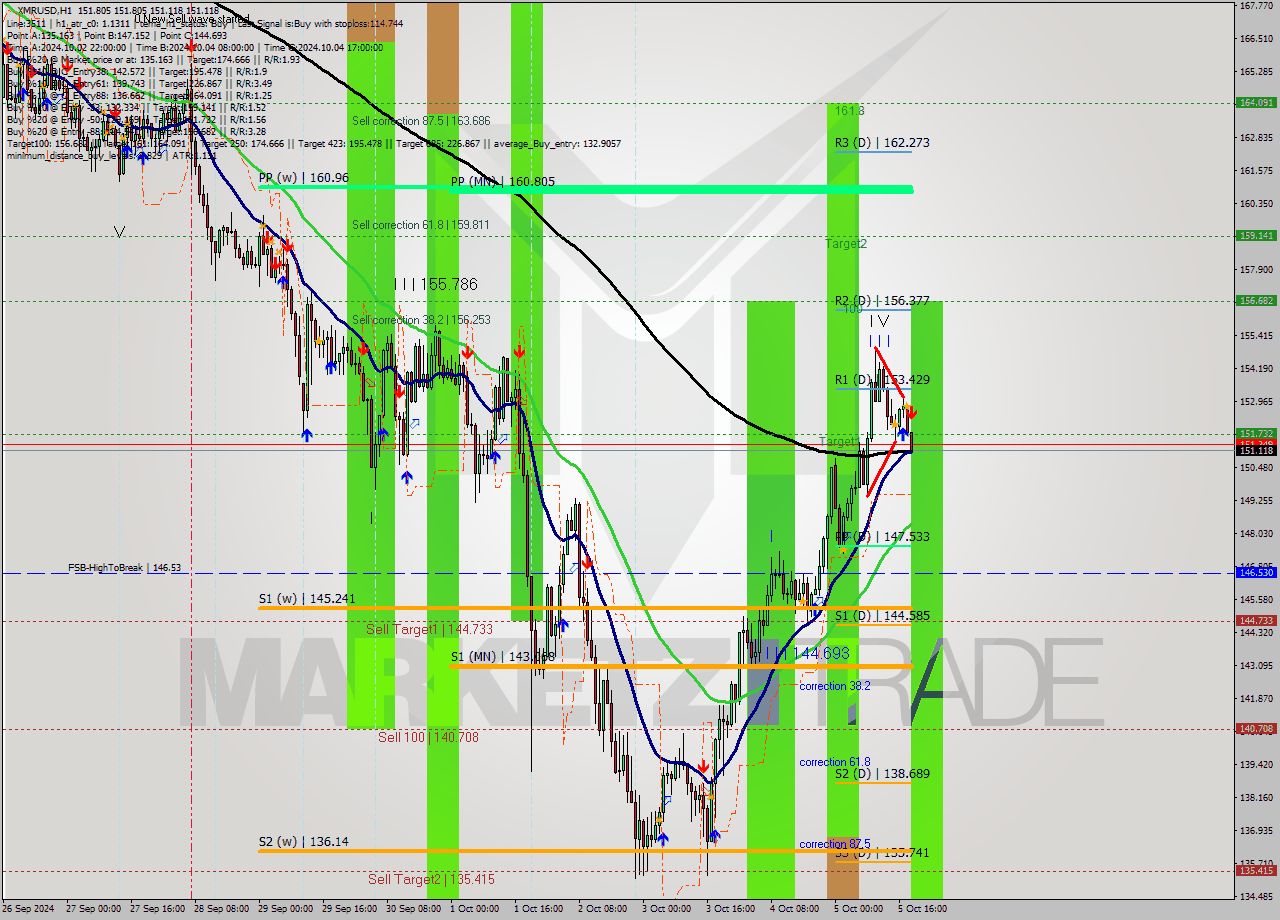Click the 4 Oct 08:00 time label
The width and height of the screenshot is (1280, 920).
tap(793, 909)
